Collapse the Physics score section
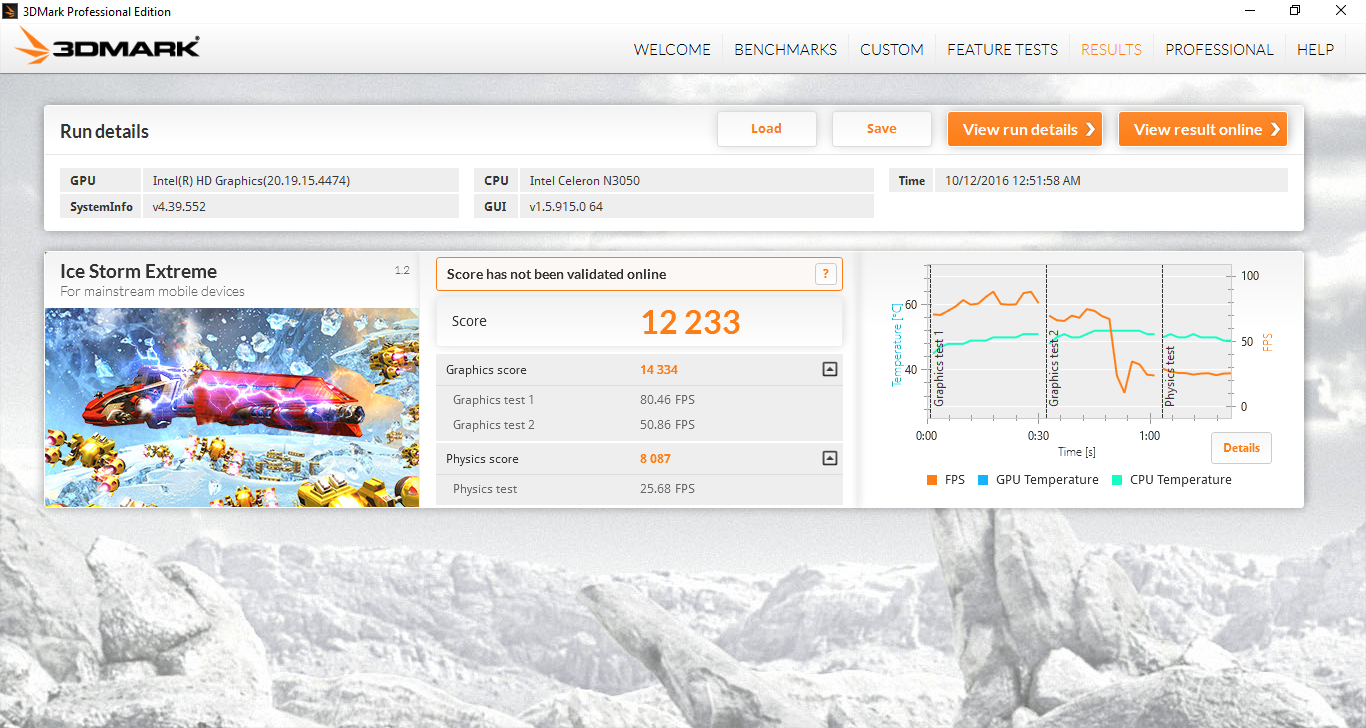This screenshot has width=1366, height=728. [829, 458]
